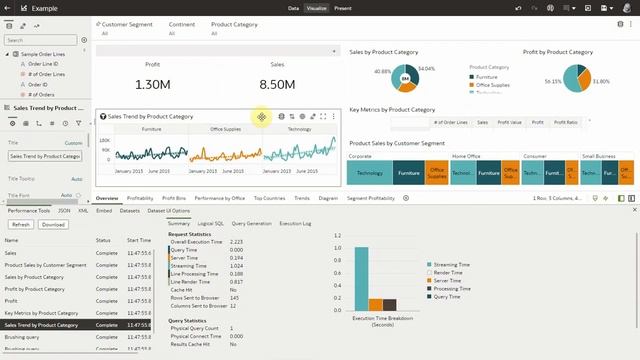Click the preview icon in the header
The height and width of the screenshot is (360, 640).
coord(588,8)
